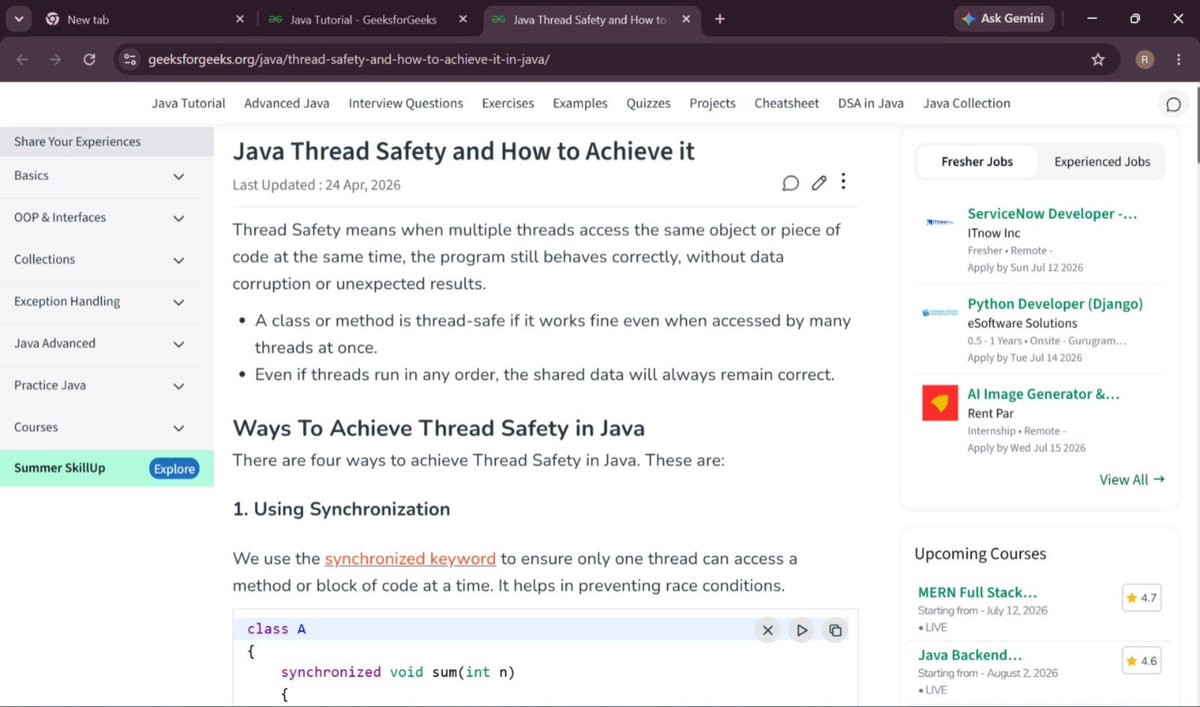Open Cheatsheet nav item
The height and width of the screenshot is (707, 1200).
pyautogui.click(x=787, y=104)
